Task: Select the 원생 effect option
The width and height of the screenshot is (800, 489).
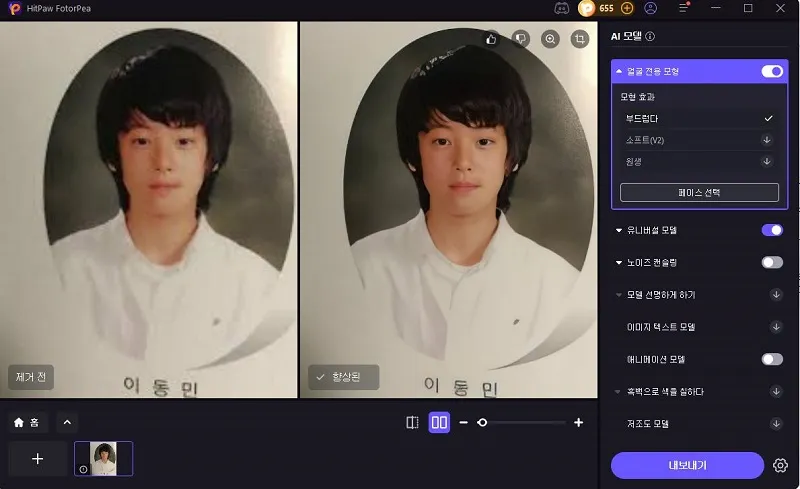Action: point(699,161)
